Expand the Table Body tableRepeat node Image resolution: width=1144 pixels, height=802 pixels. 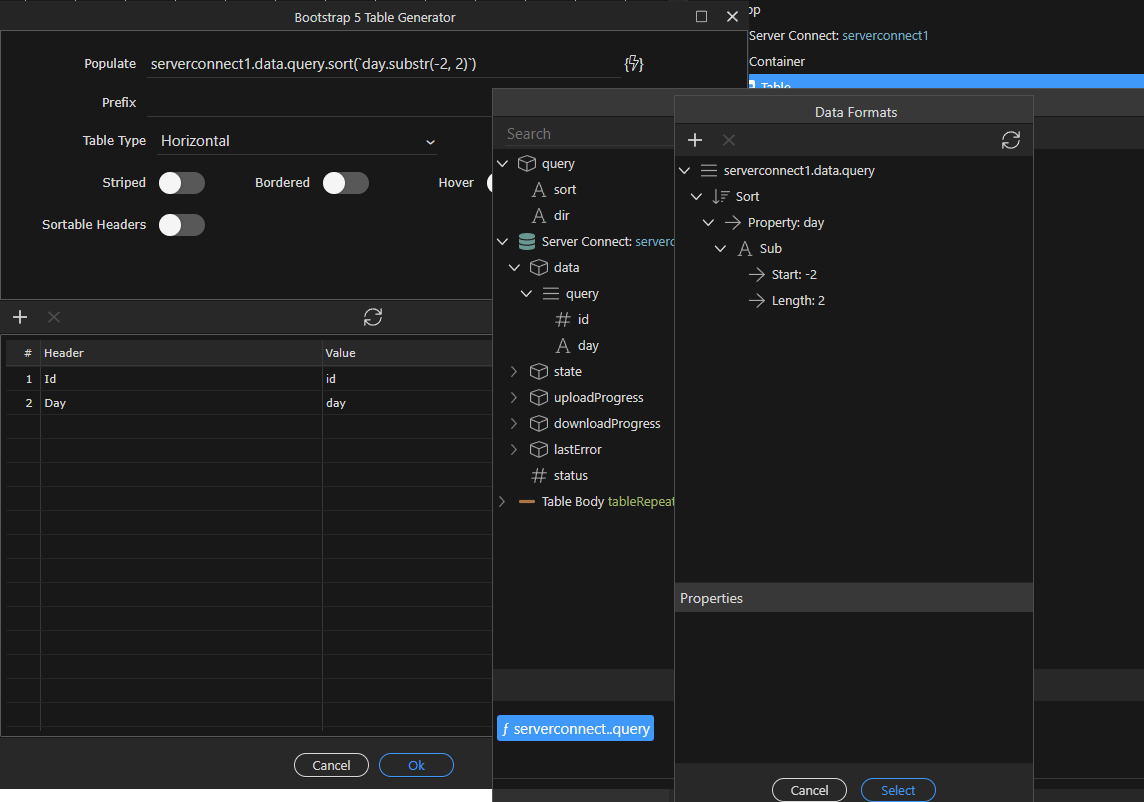point(502,501)
